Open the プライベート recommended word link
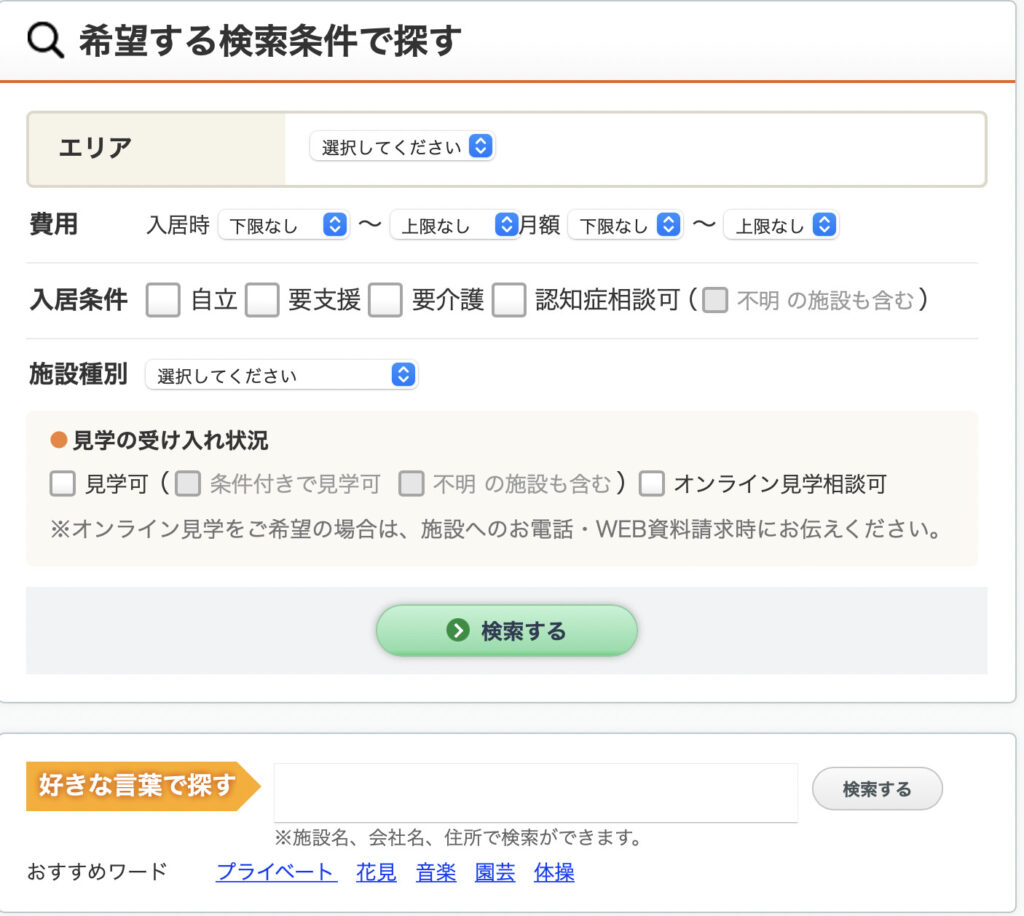 click(275, 872)
